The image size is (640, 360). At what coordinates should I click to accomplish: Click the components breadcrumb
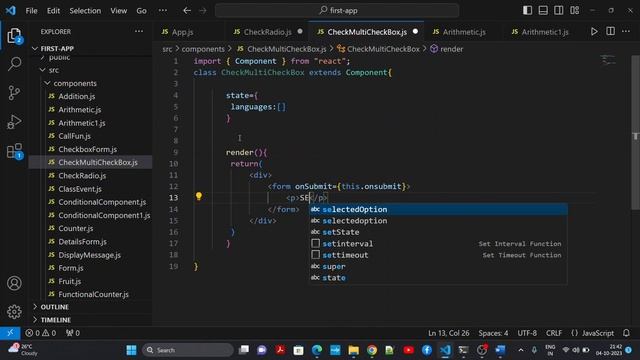(203, 49)
